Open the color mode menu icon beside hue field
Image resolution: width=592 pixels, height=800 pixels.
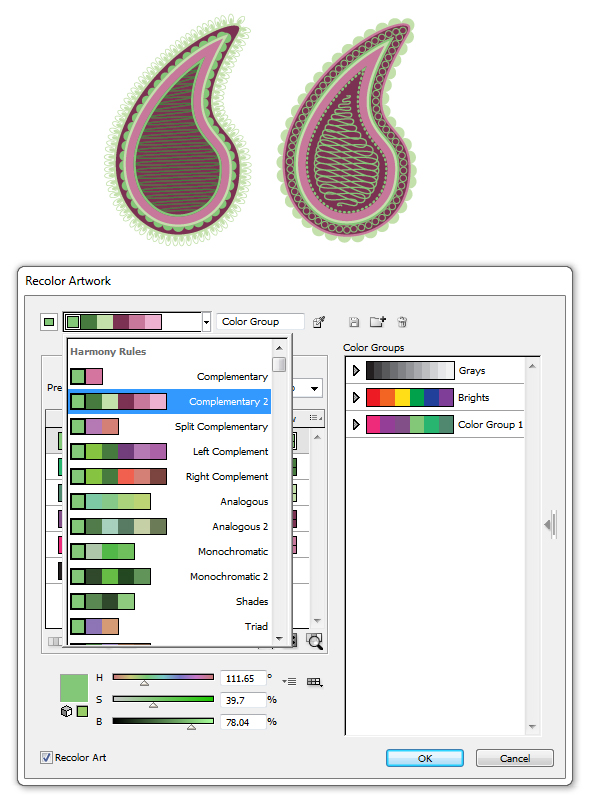[x=289, y=681]
